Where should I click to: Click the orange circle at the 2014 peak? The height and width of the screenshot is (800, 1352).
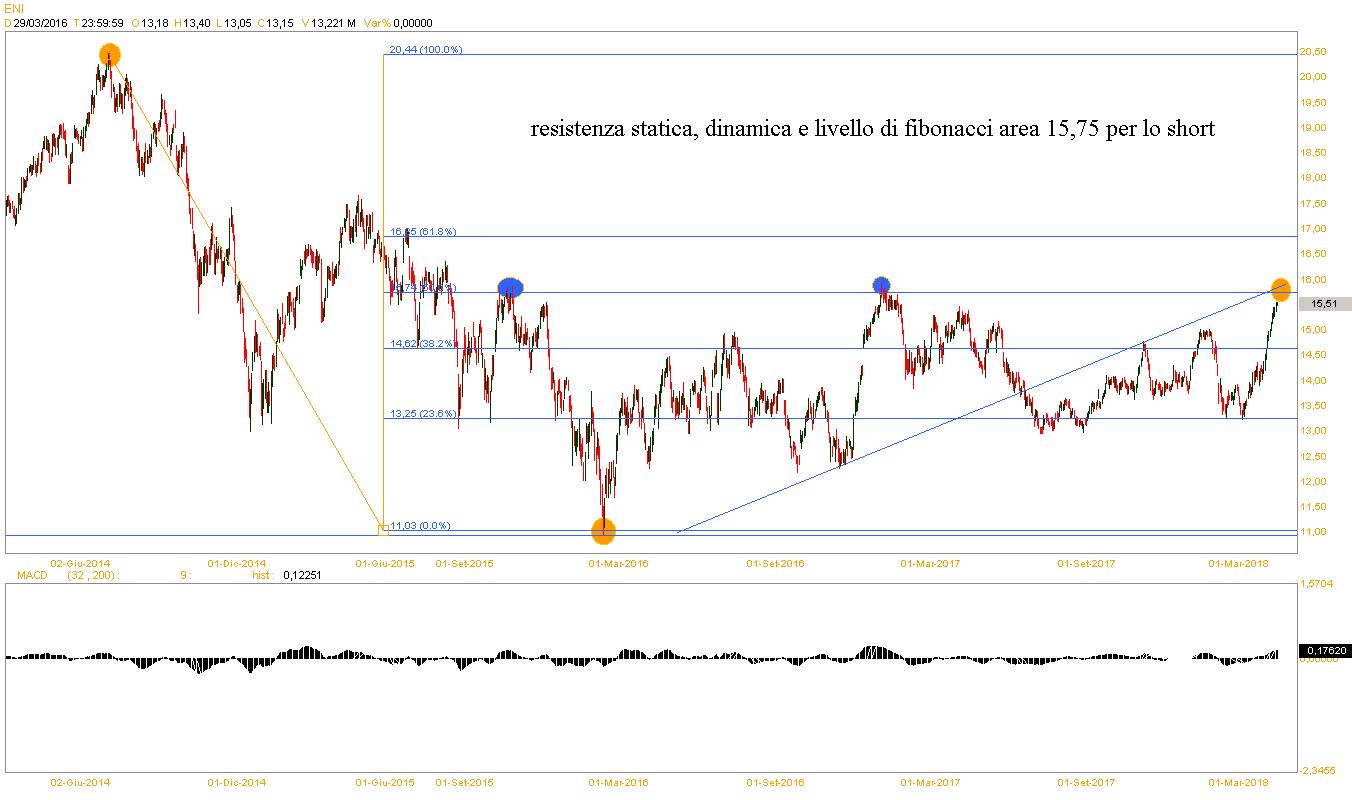pos(109,55)
